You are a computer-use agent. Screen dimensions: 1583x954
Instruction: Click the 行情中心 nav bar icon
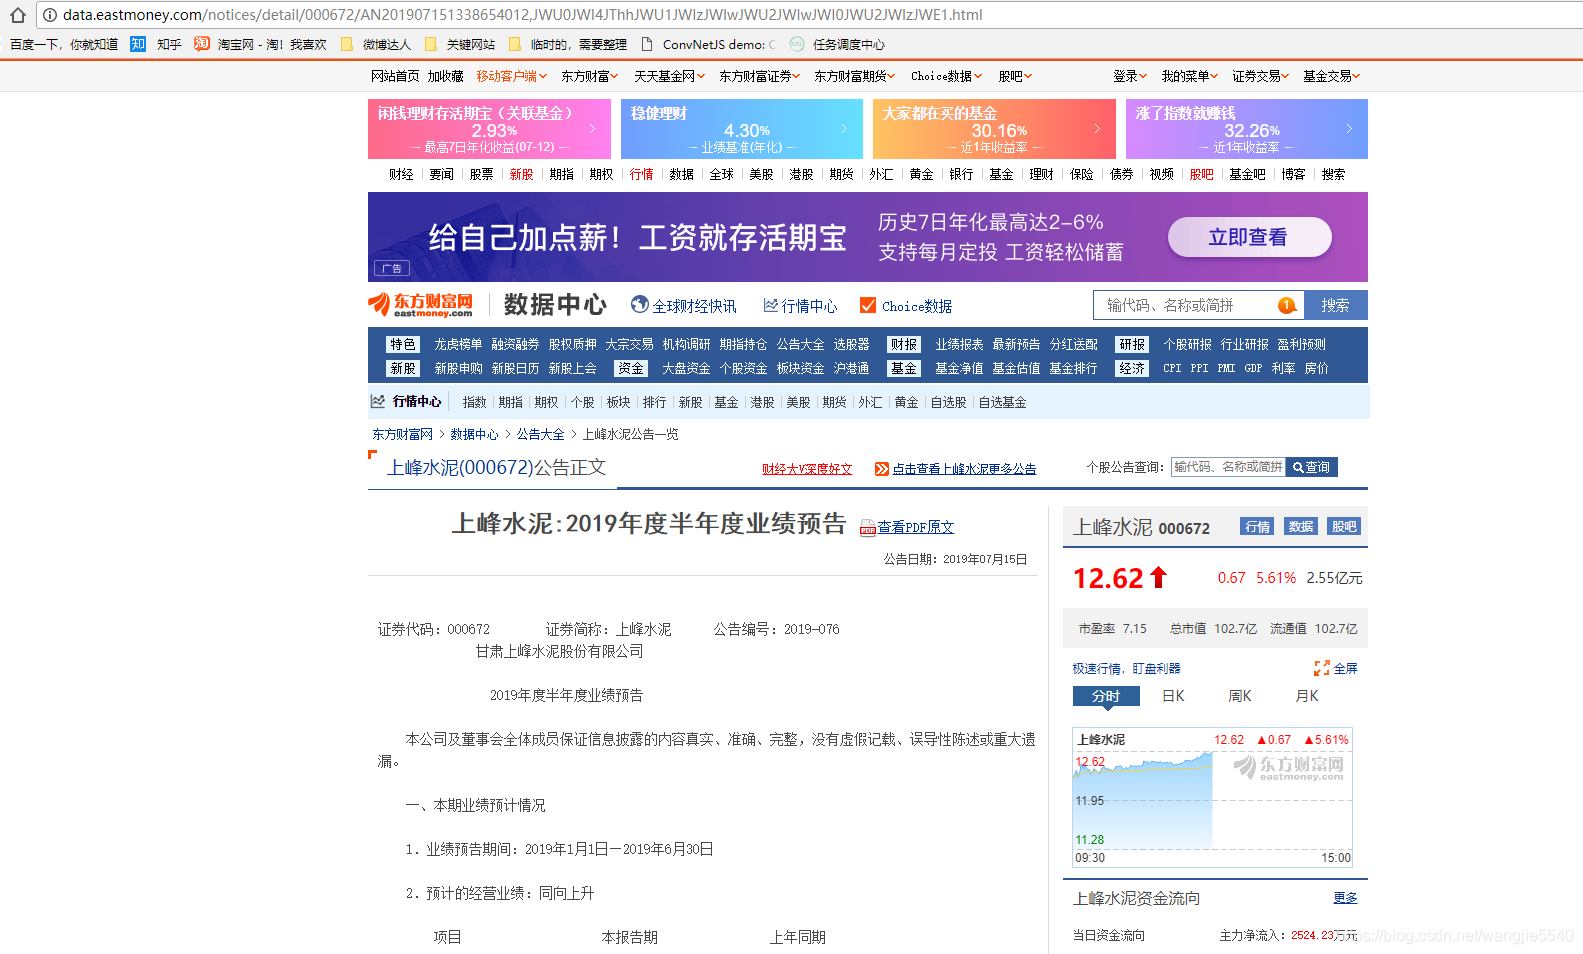378,401
